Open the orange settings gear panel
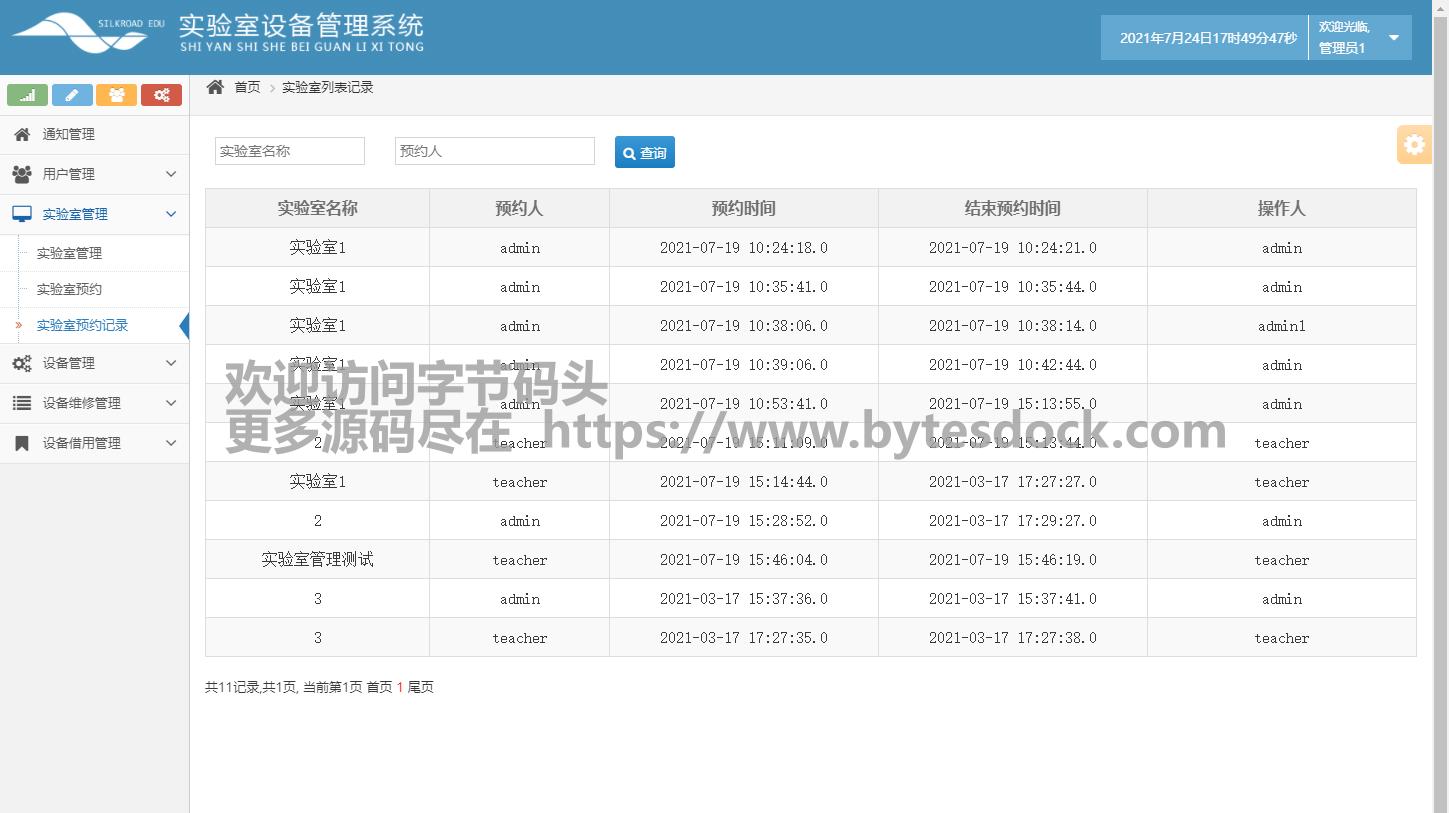The image size is (1449, 813). (x=1414, y=145)
